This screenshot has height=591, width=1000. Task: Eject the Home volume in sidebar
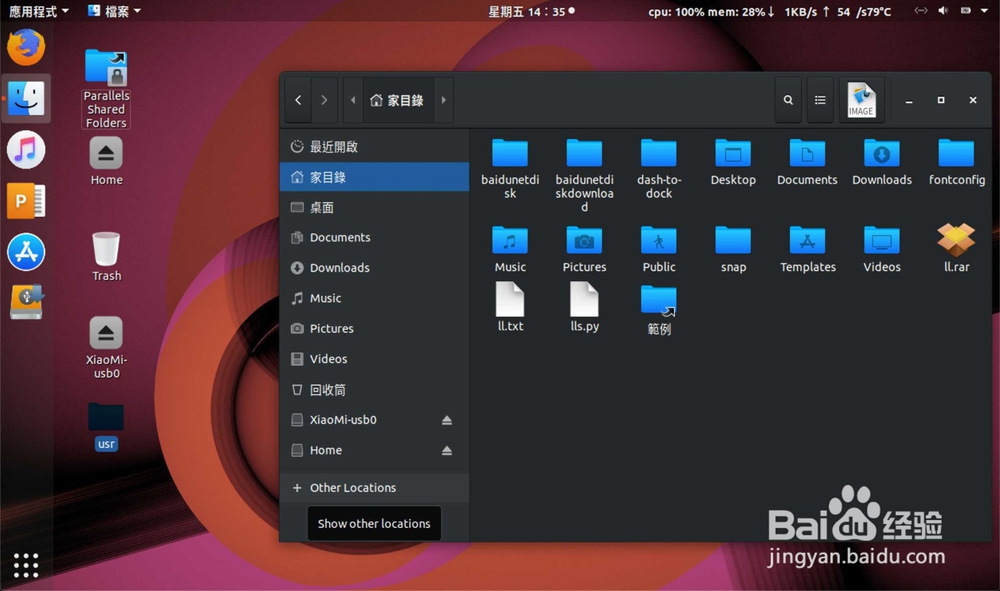[x=446, y=451]
